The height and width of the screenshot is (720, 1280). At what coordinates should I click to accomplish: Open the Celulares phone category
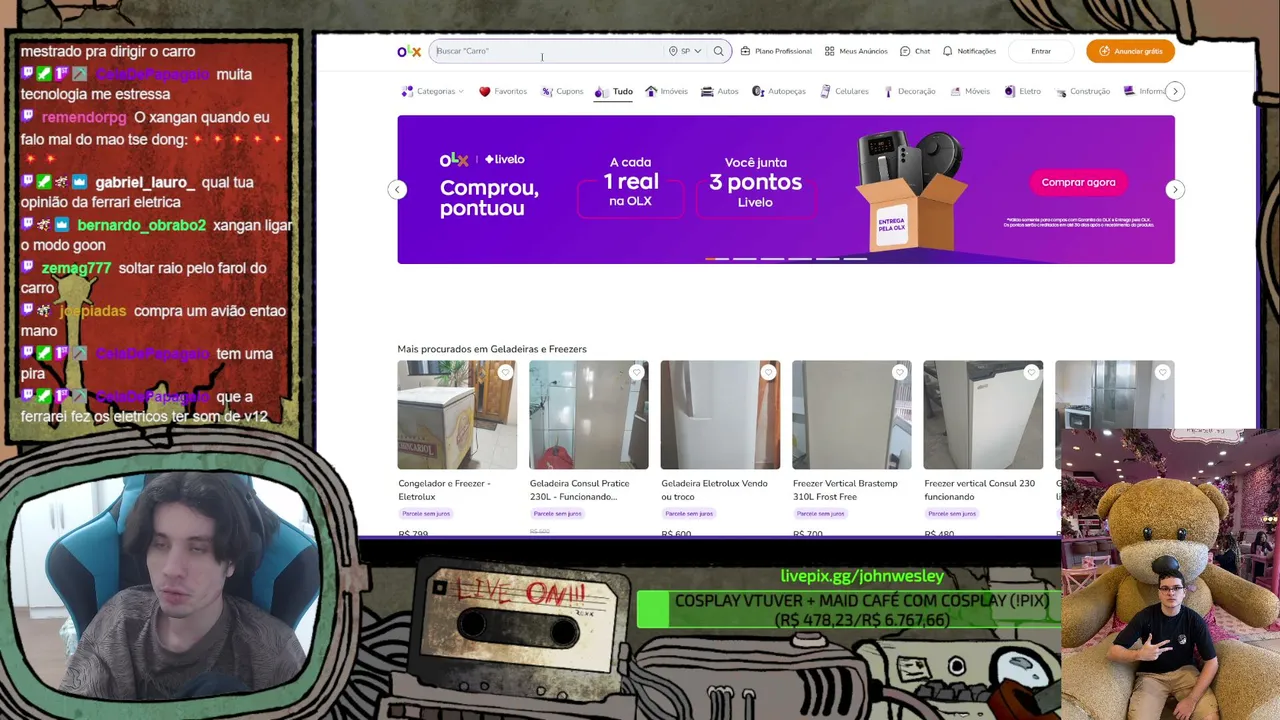pyautogui.click(x=844, y=91)
